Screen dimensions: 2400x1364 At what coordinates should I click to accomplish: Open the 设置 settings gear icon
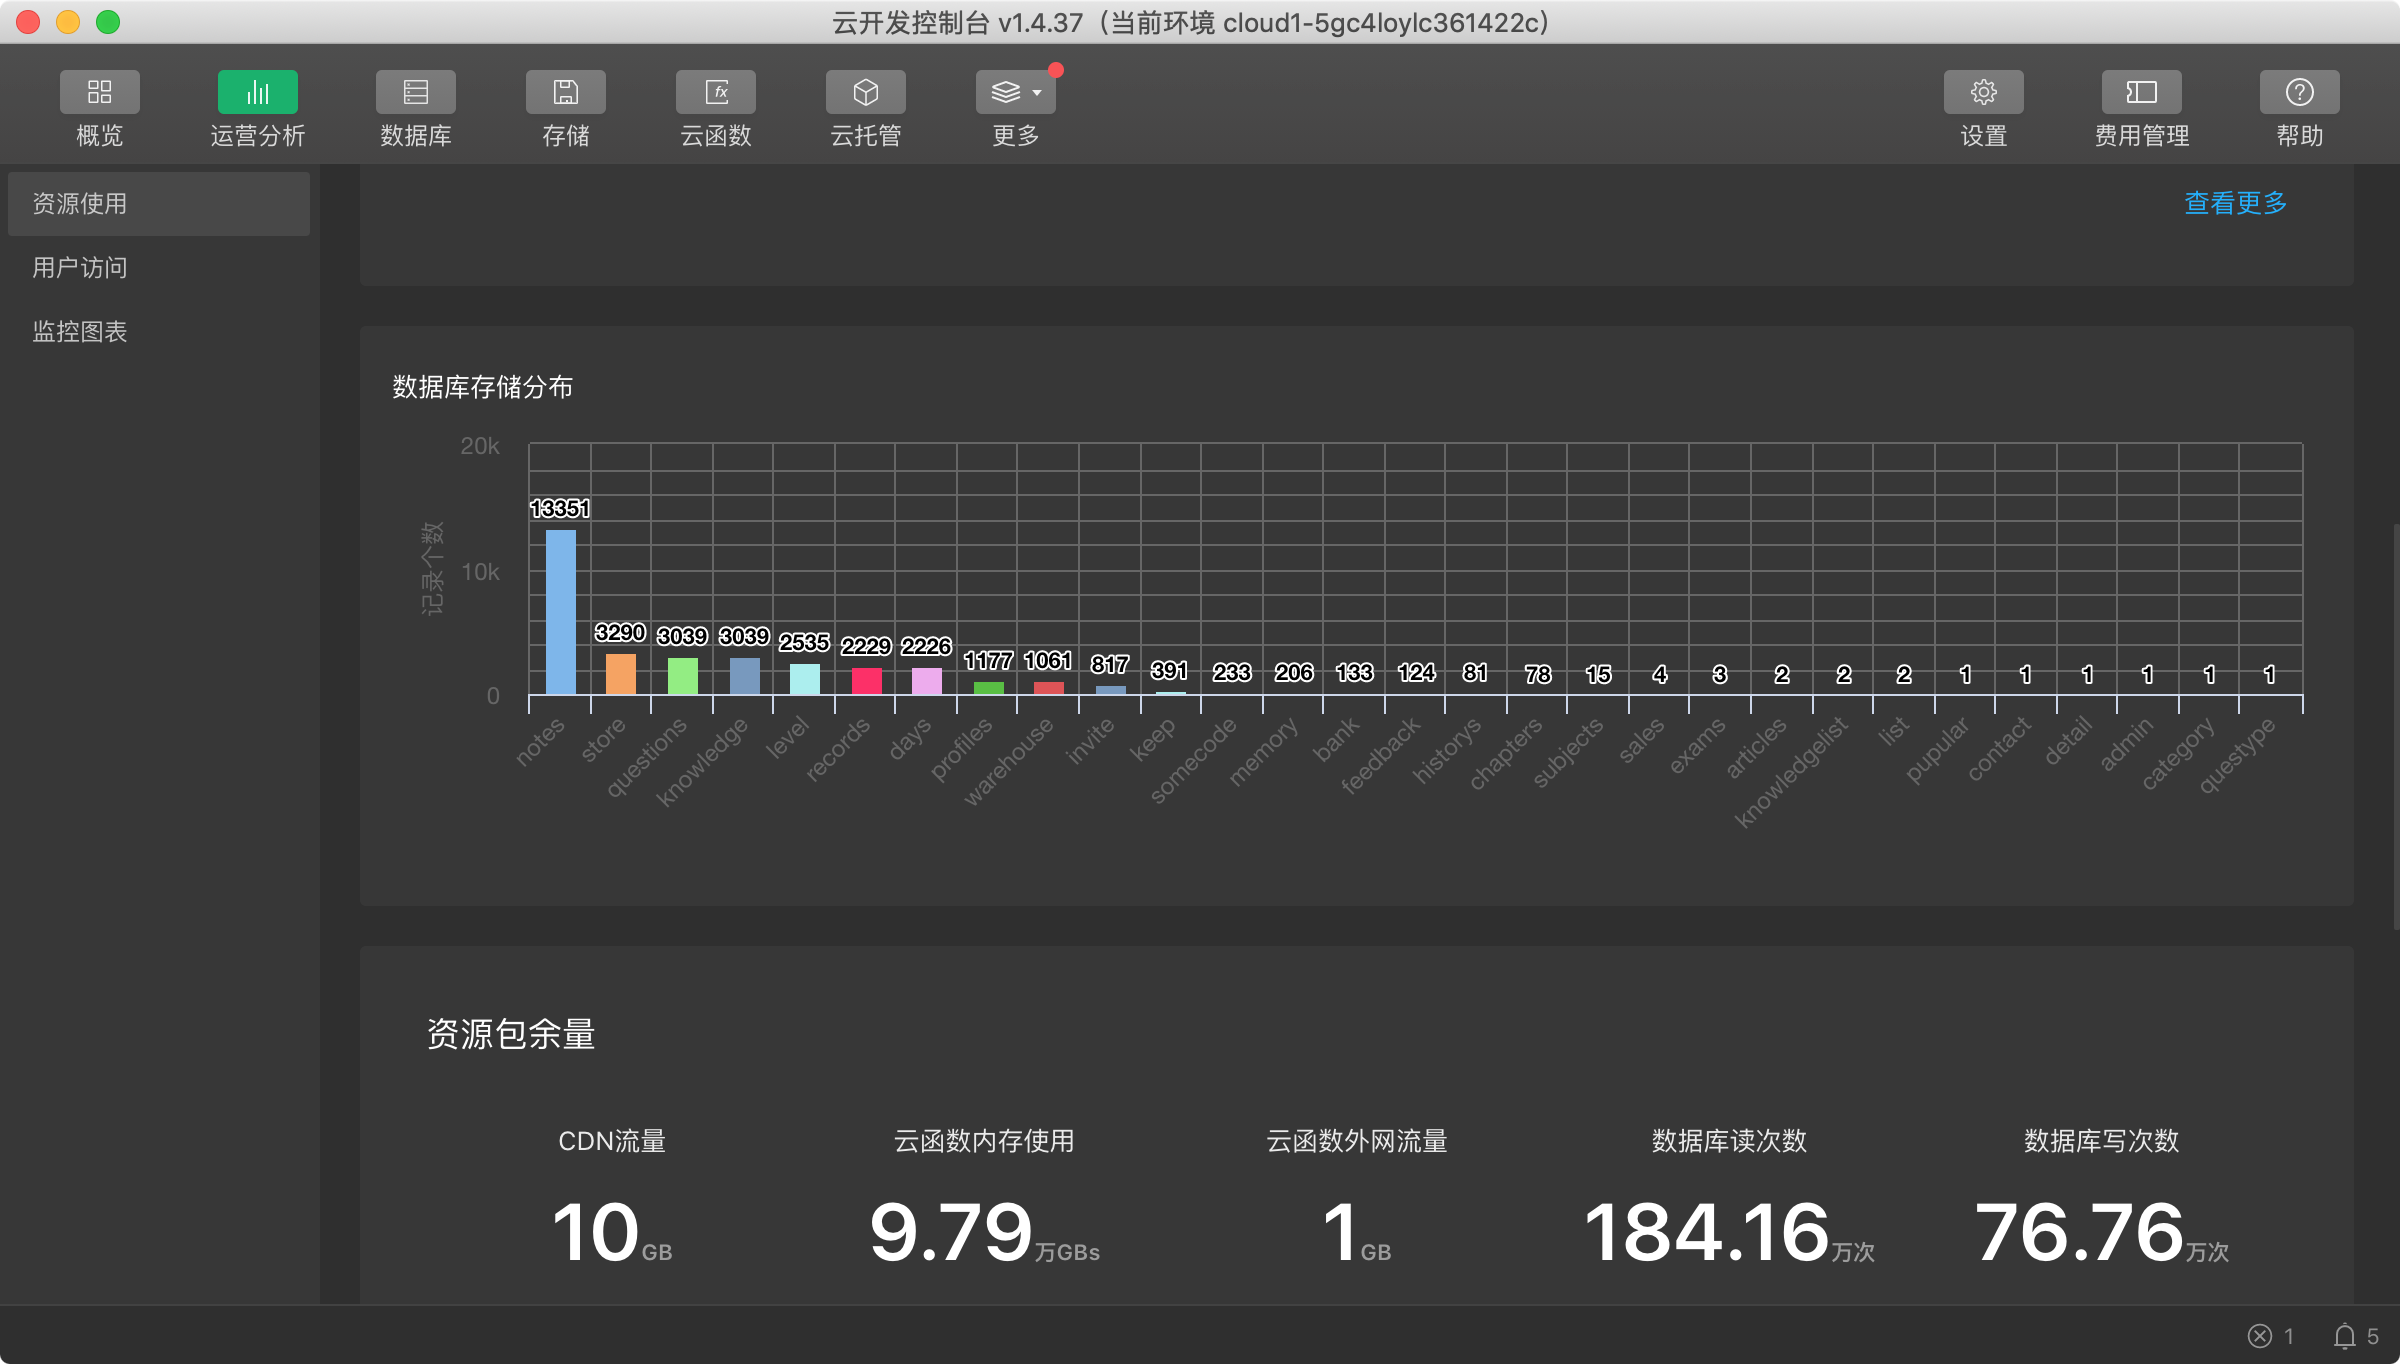point(1983,93)
